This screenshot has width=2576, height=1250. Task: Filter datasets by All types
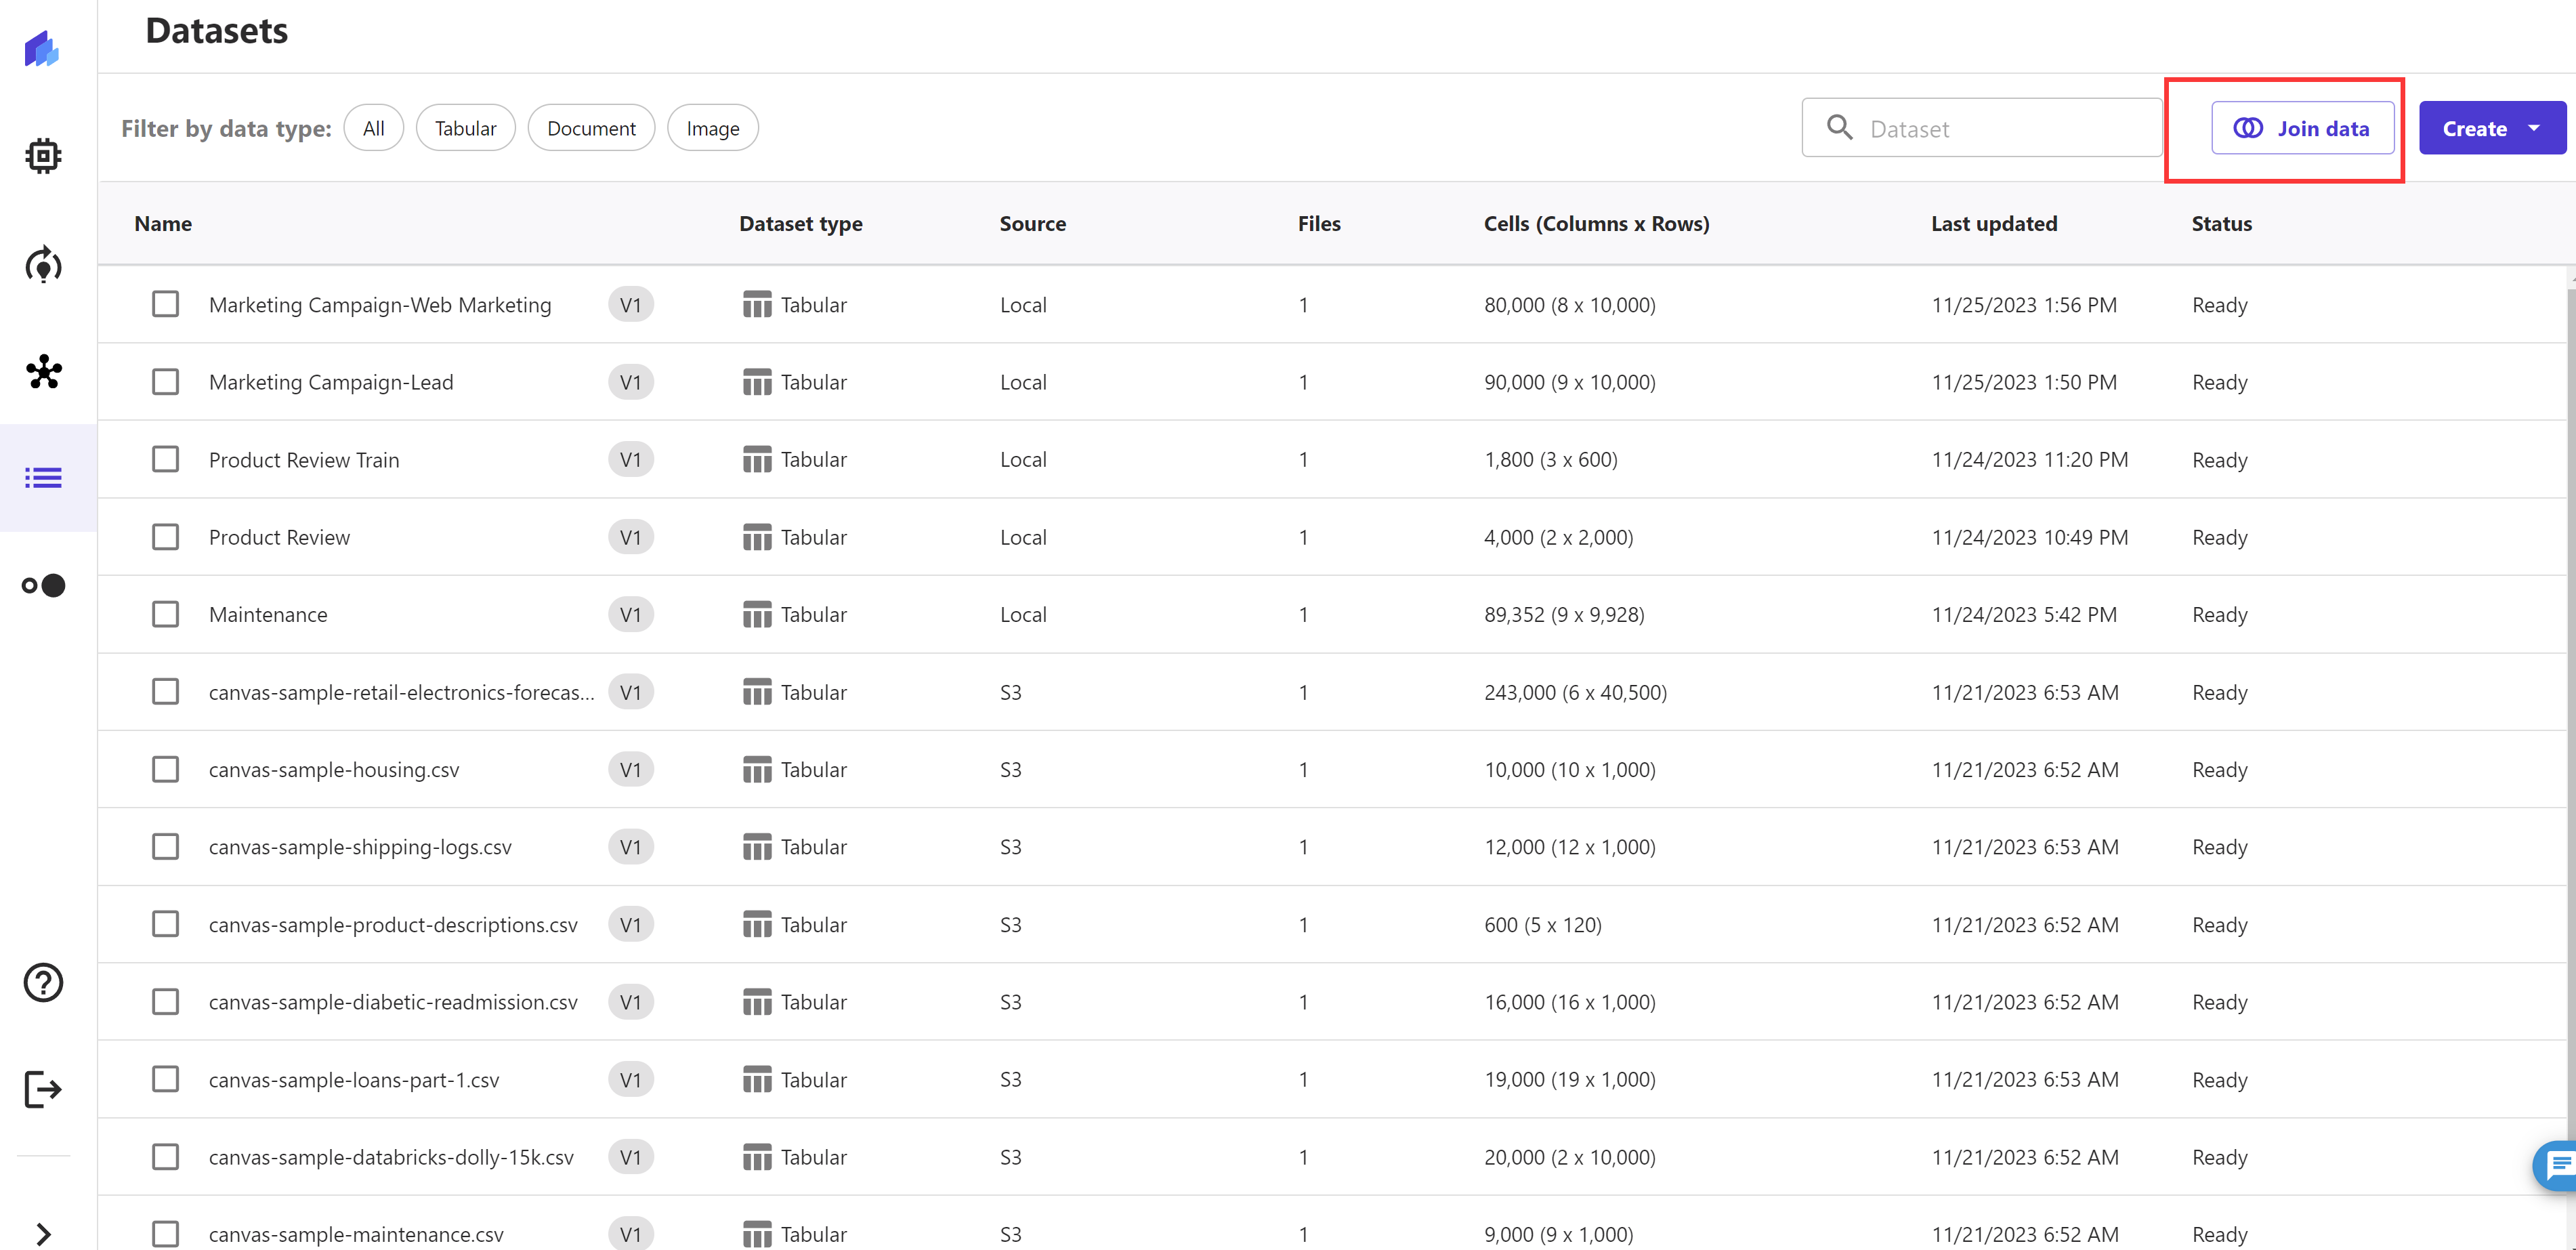373,128
